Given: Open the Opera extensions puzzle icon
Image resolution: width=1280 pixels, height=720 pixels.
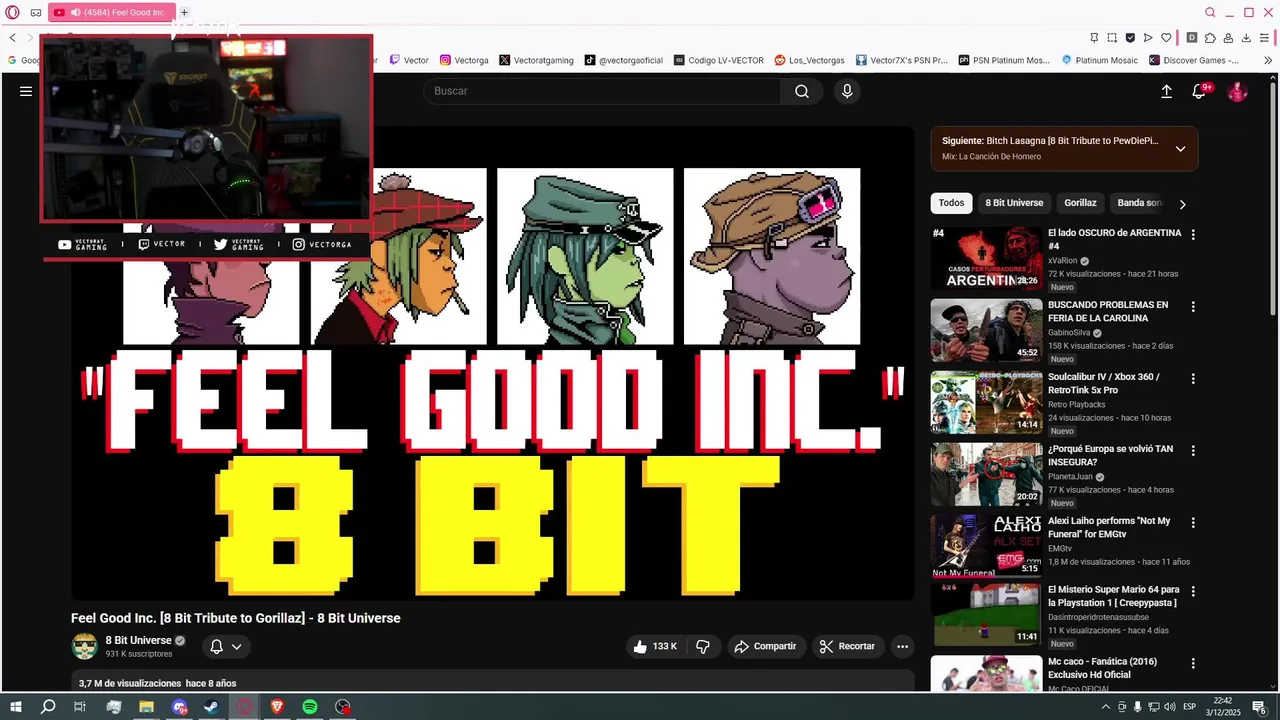Looking at the screenshot, I should [x=1210, y=37].
